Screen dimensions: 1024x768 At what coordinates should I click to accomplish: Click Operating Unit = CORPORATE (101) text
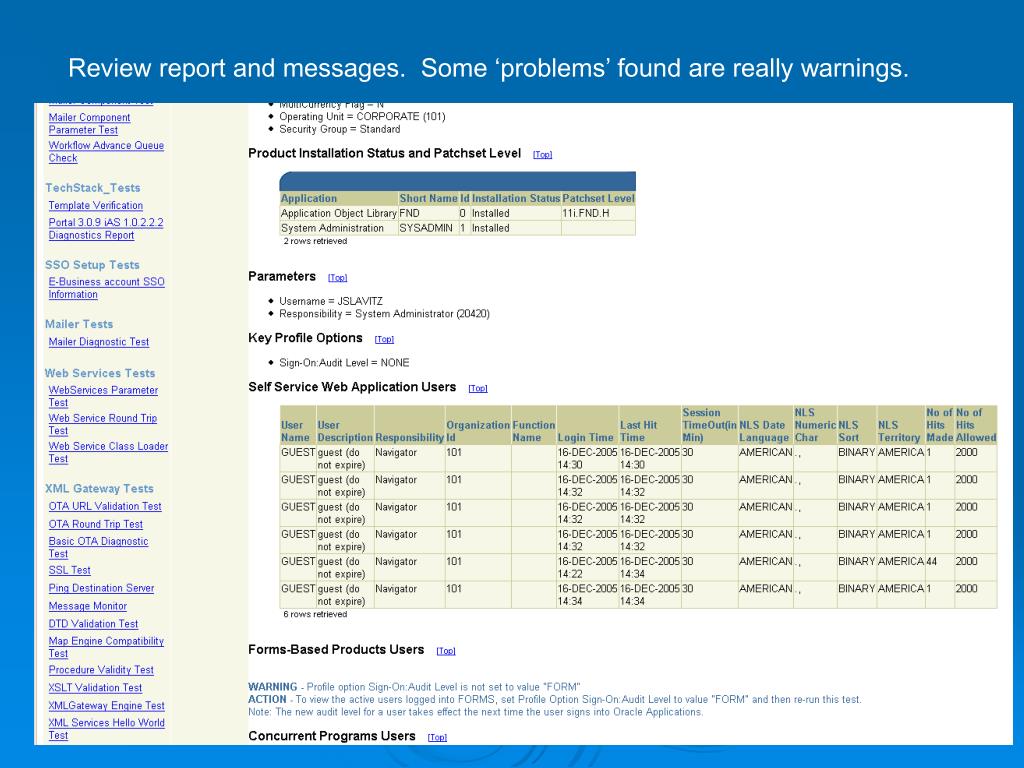click(x=362, y=117)
